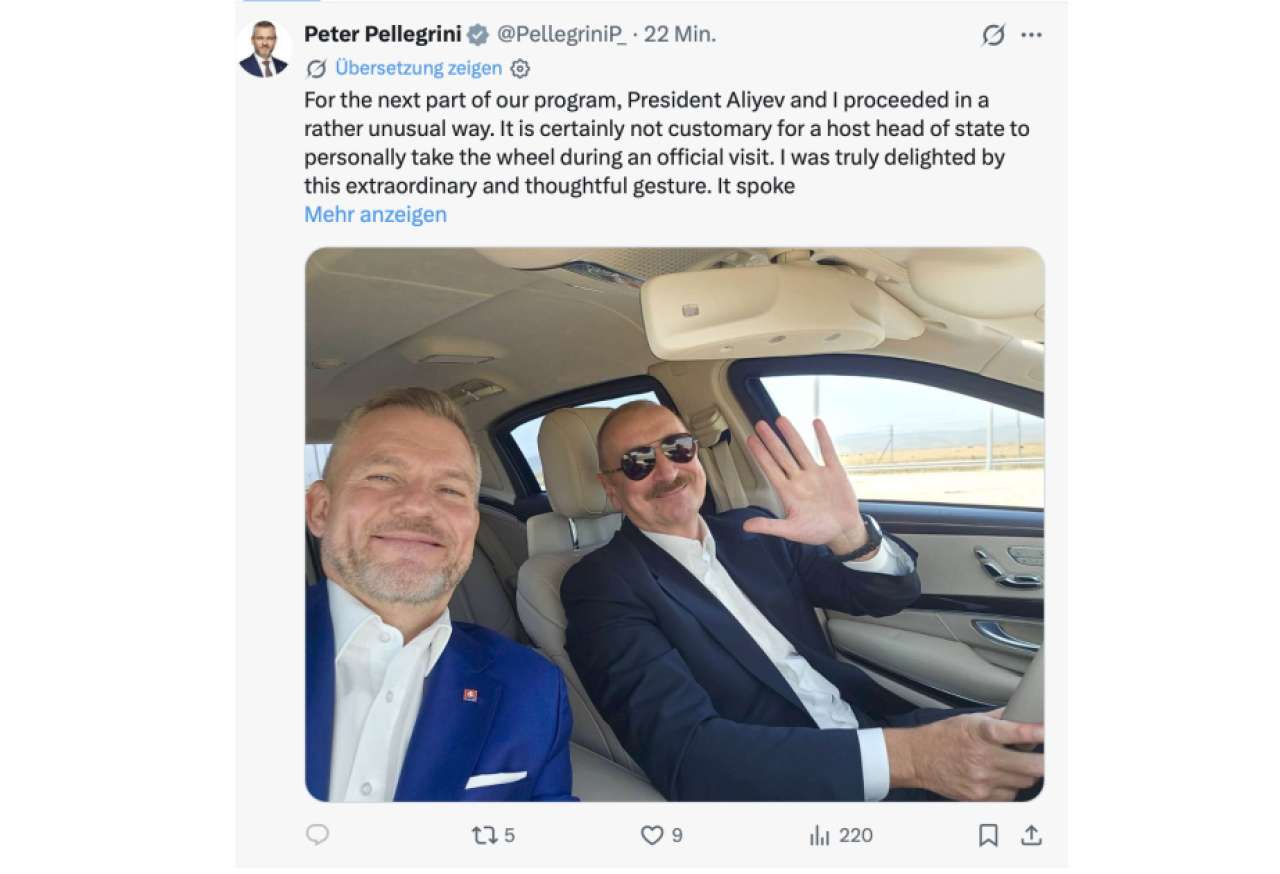Click the blue verified badge
This screenshot has width=1280, height=874.
click(478, 35)
